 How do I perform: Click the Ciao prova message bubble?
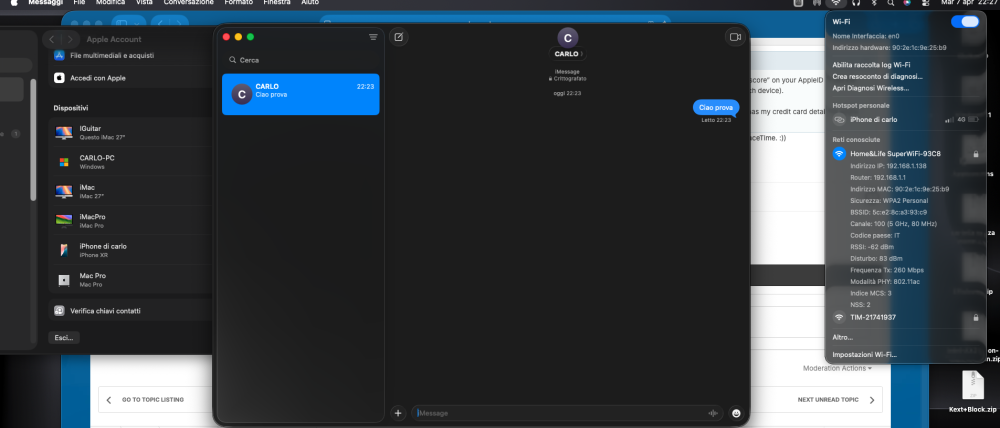(716, 107)
